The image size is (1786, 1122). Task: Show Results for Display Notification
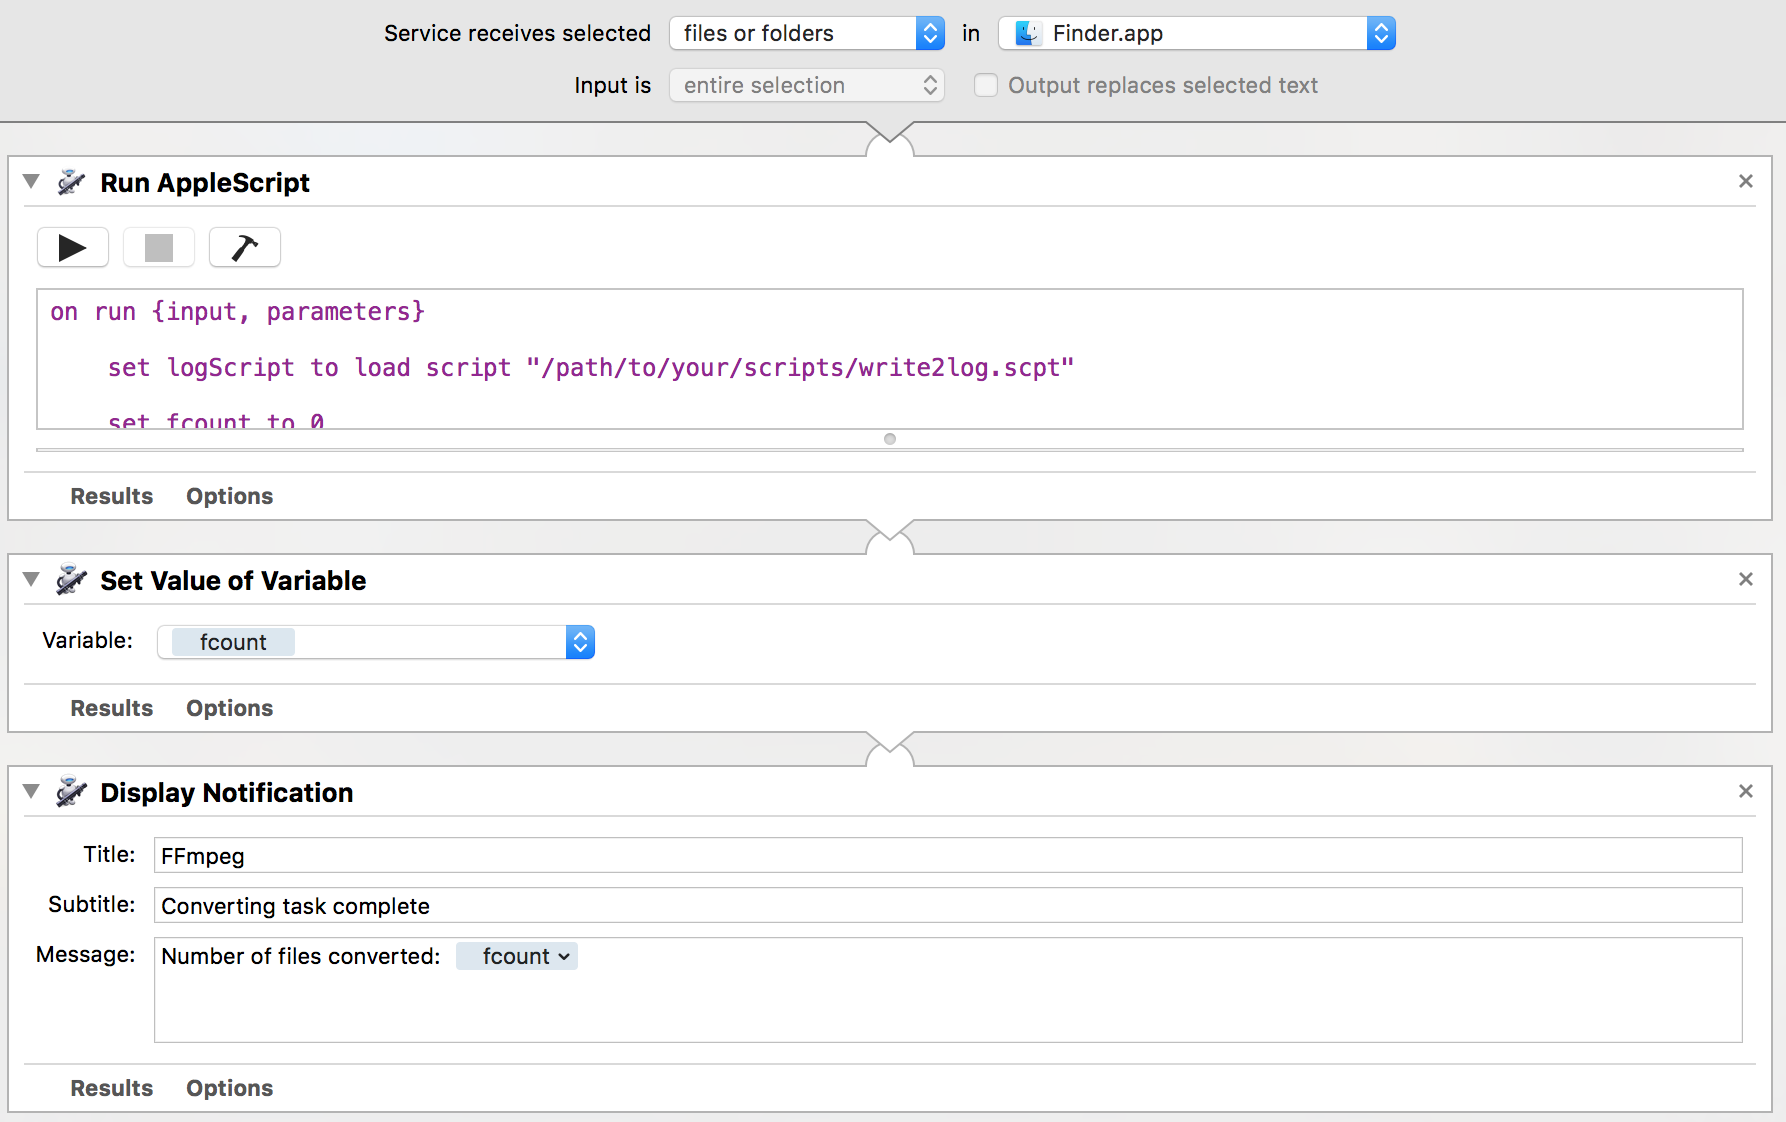(x=112, y=1088)
